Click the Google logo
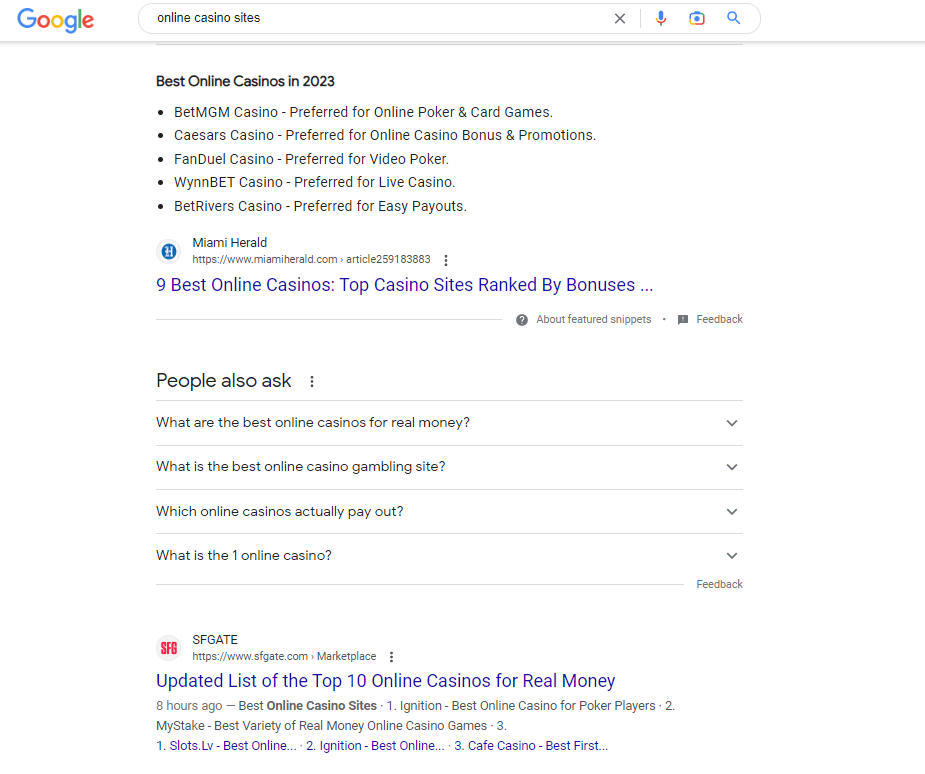925x774 pixels. [x=55, y=20]
